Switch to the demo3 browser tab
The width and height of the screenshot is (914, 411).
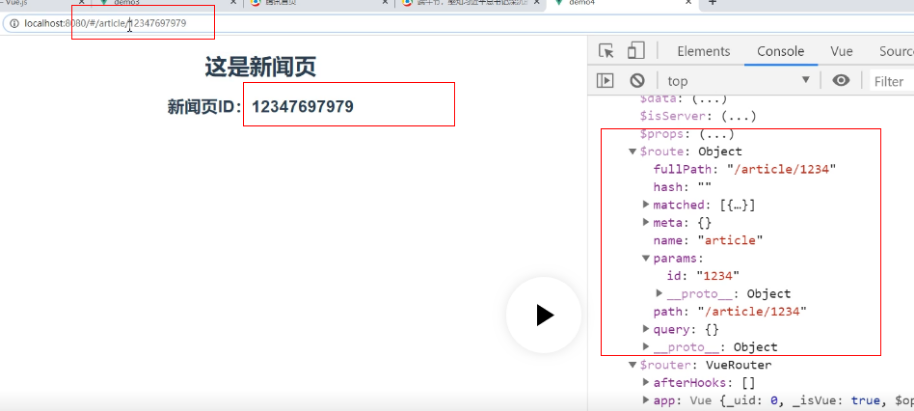(x=166, y=2)
